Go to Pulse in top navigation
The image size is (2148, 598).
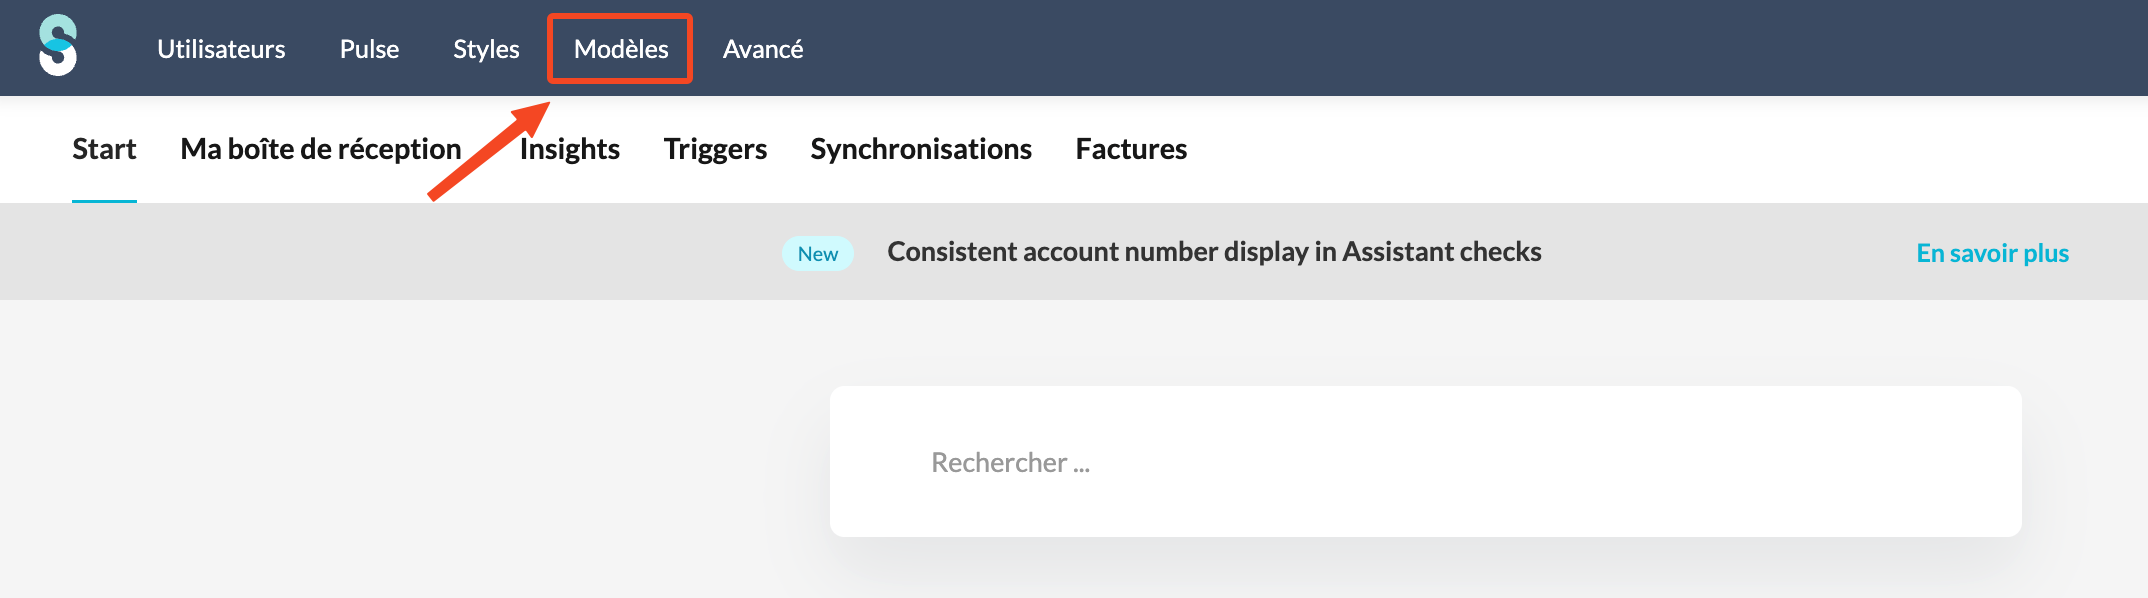click(x=369, y=49)
